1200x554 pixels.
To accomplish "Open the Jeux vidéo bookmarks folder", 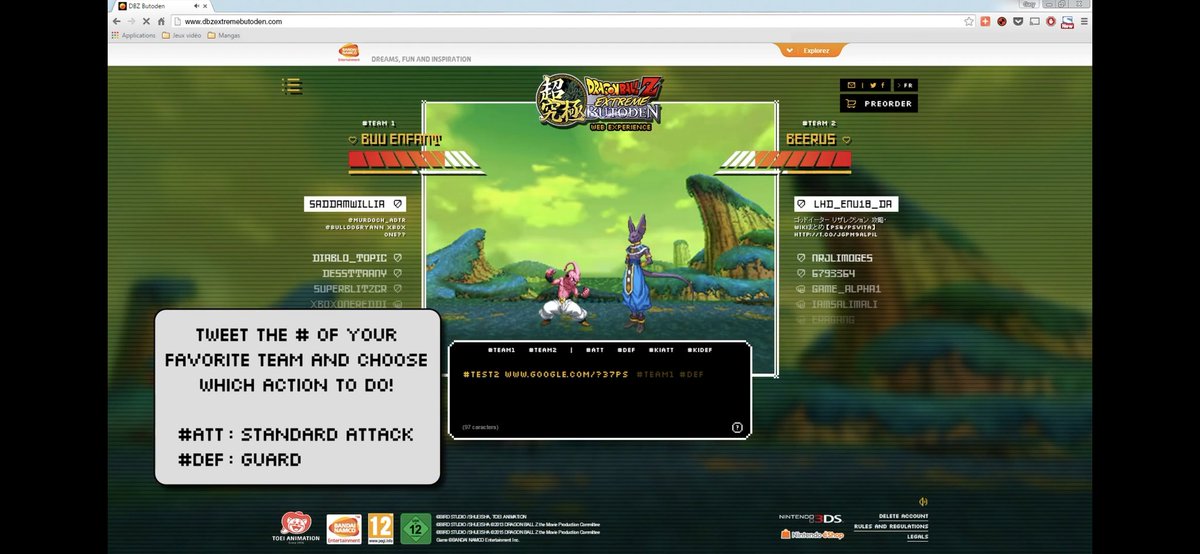I will (x=182, y=35).
